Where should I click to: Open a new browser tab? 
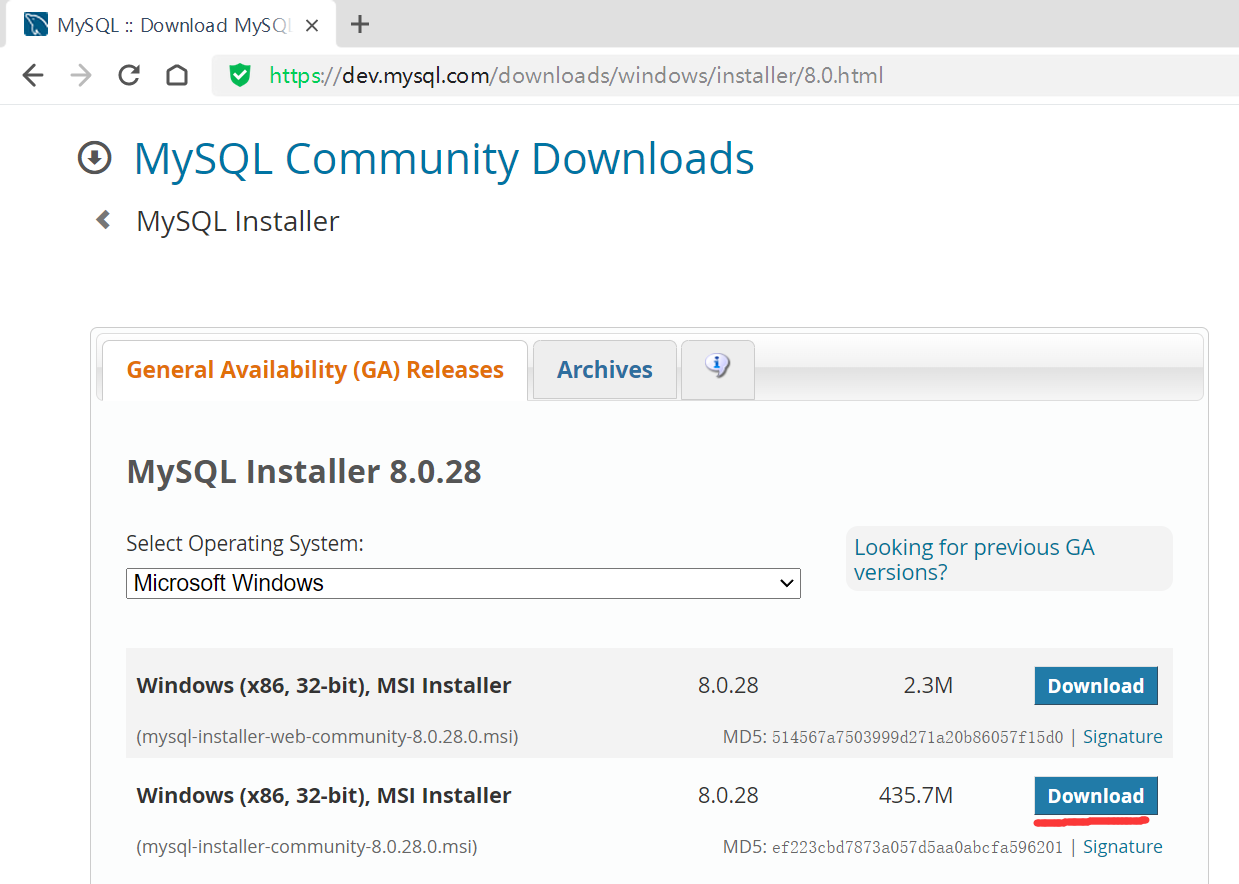click(x=361, y=25)
